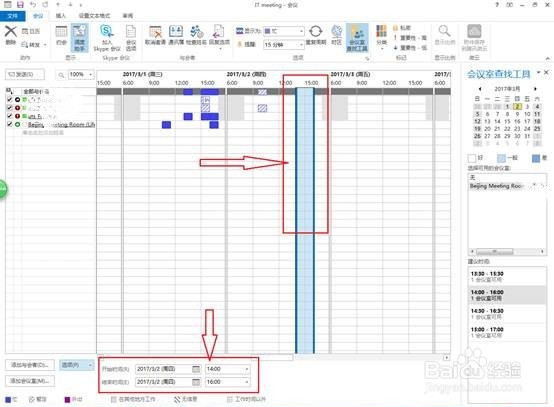Toggle the second attendee checkbox

10,108
